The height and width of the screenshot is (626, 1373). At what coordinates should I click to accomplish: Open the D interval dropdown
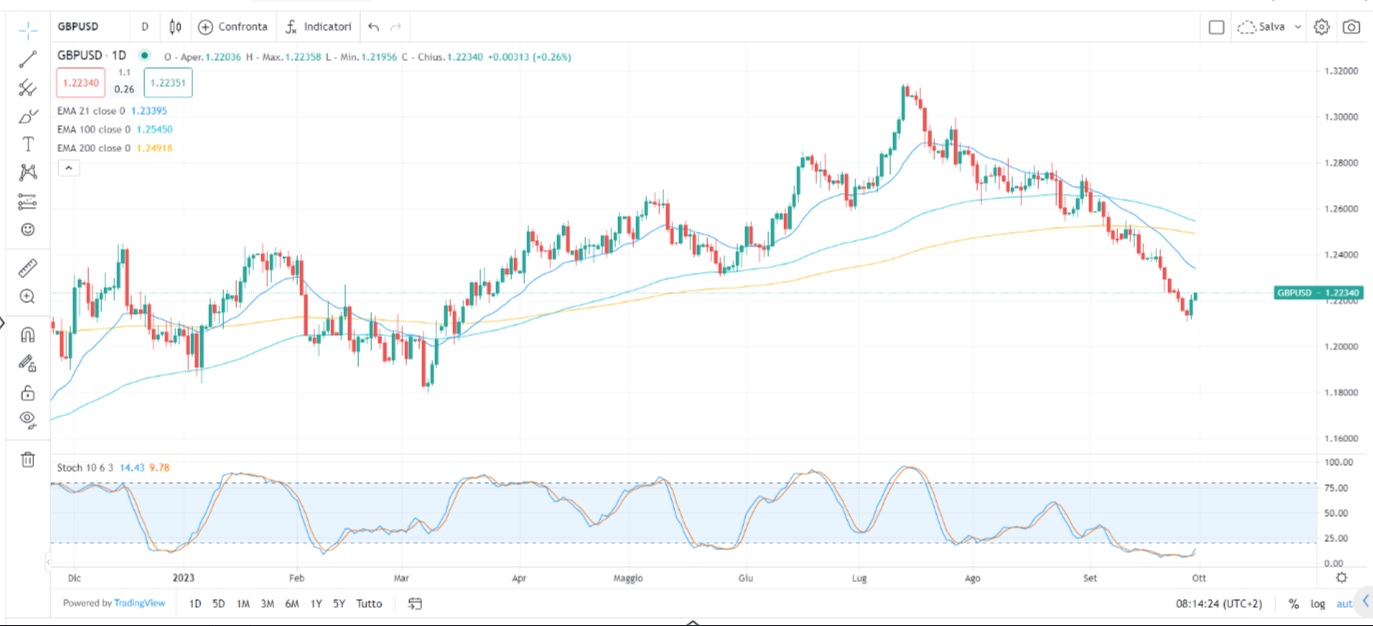145,26
